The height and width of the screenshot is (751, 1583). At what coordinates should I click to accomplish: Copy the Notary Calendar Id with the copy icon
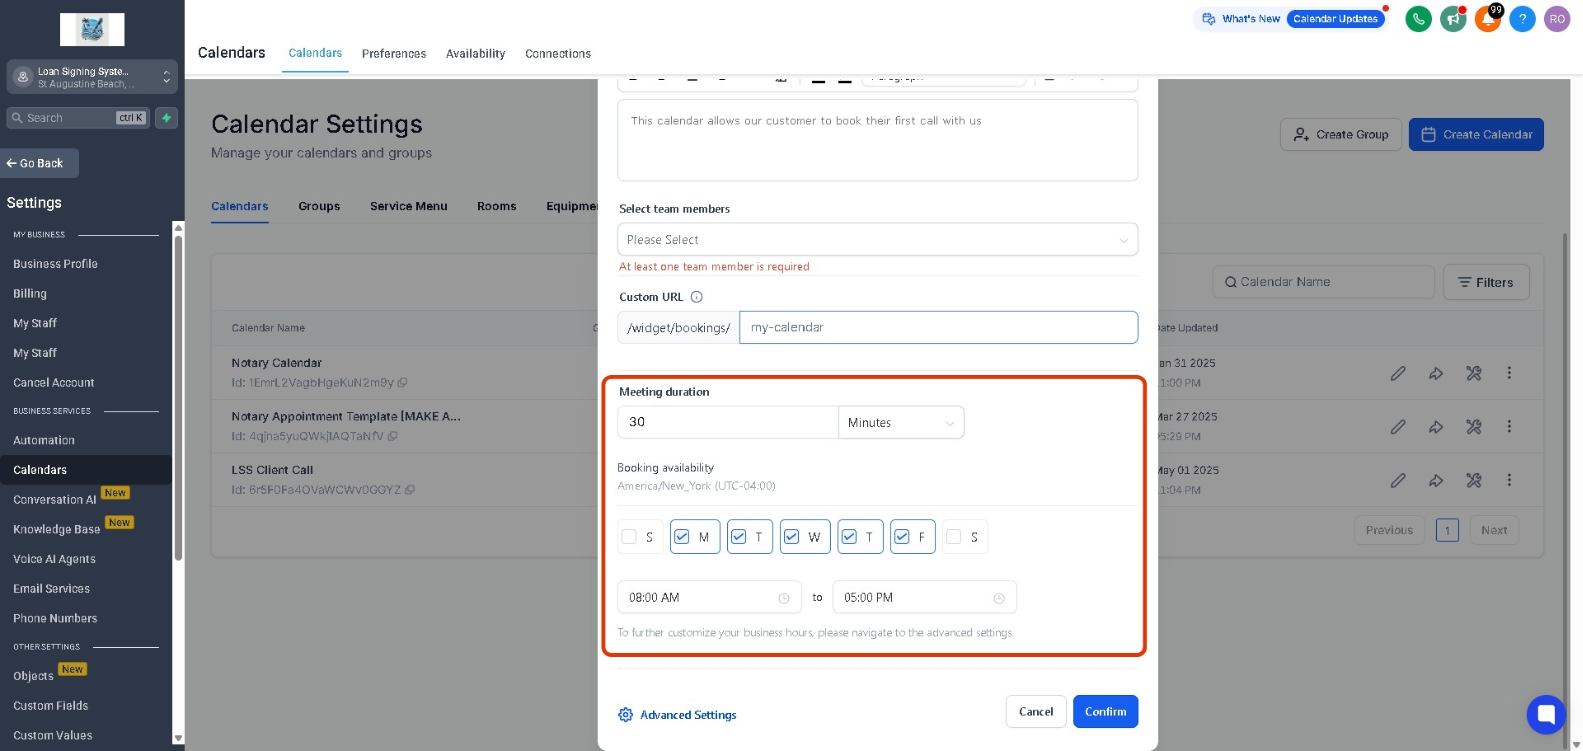pos(402,383)
